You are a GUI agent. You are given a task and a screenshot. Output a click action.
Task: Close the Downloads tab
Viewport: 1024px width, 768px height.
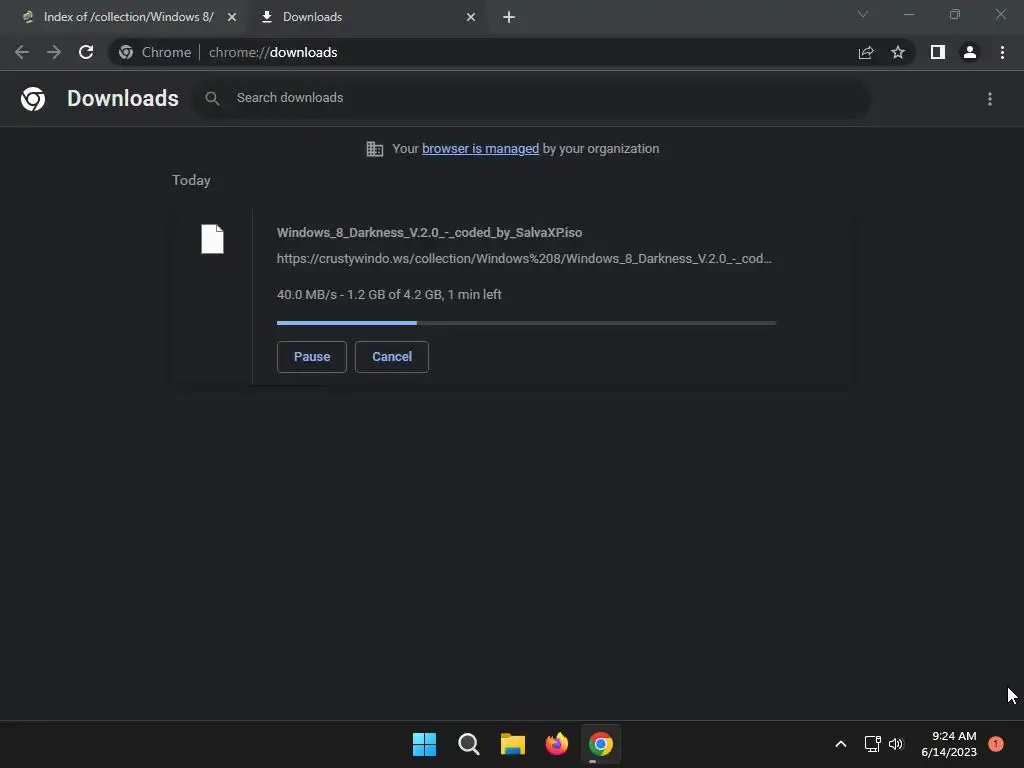pyautogui.click(x=471, y=17)
